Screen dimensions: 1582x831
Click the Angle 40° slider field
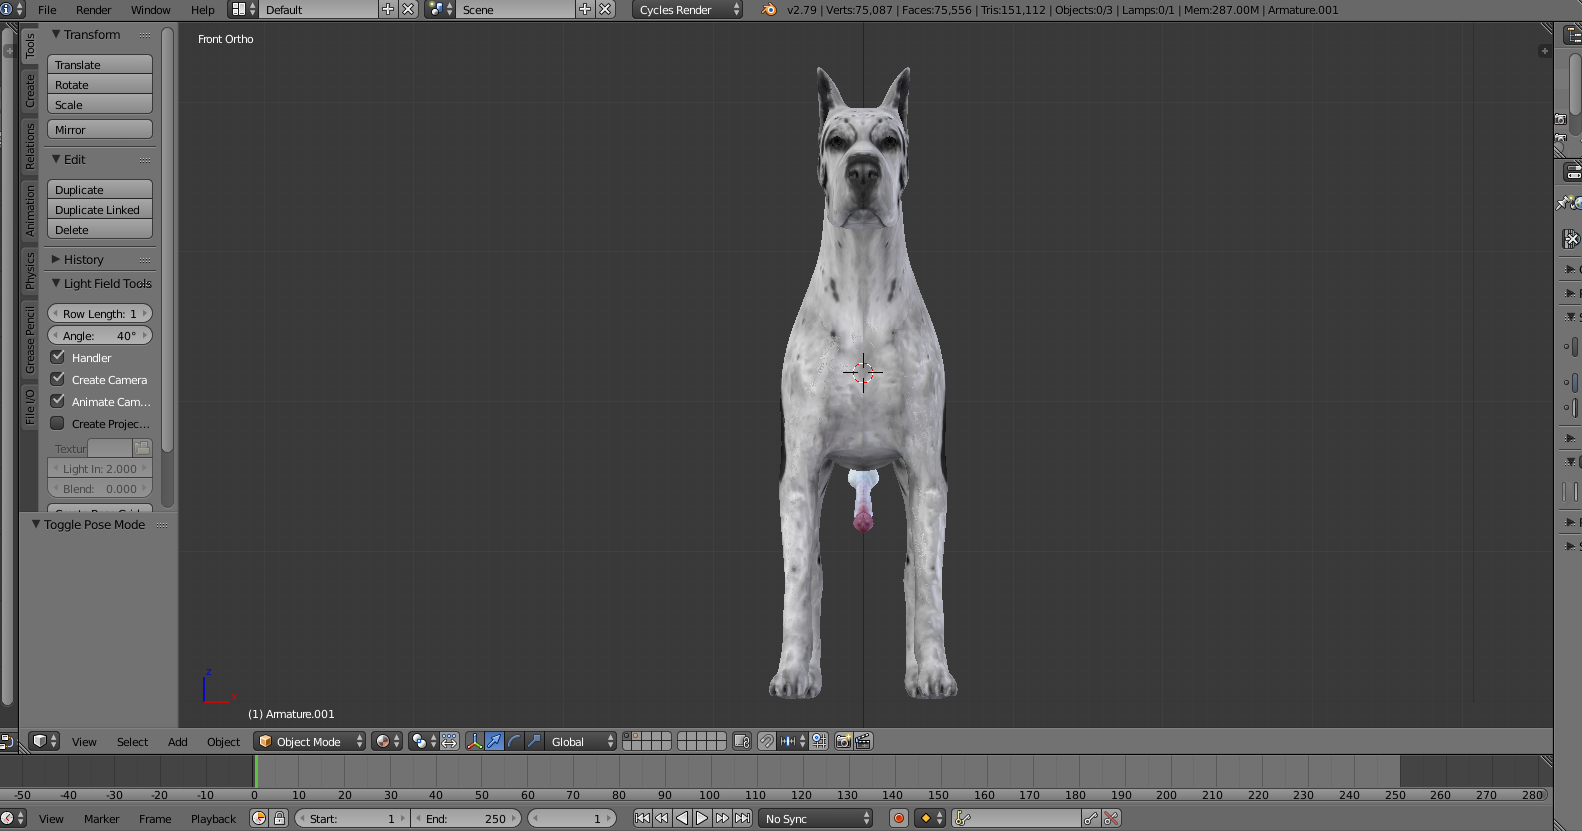tap(99, 336)
